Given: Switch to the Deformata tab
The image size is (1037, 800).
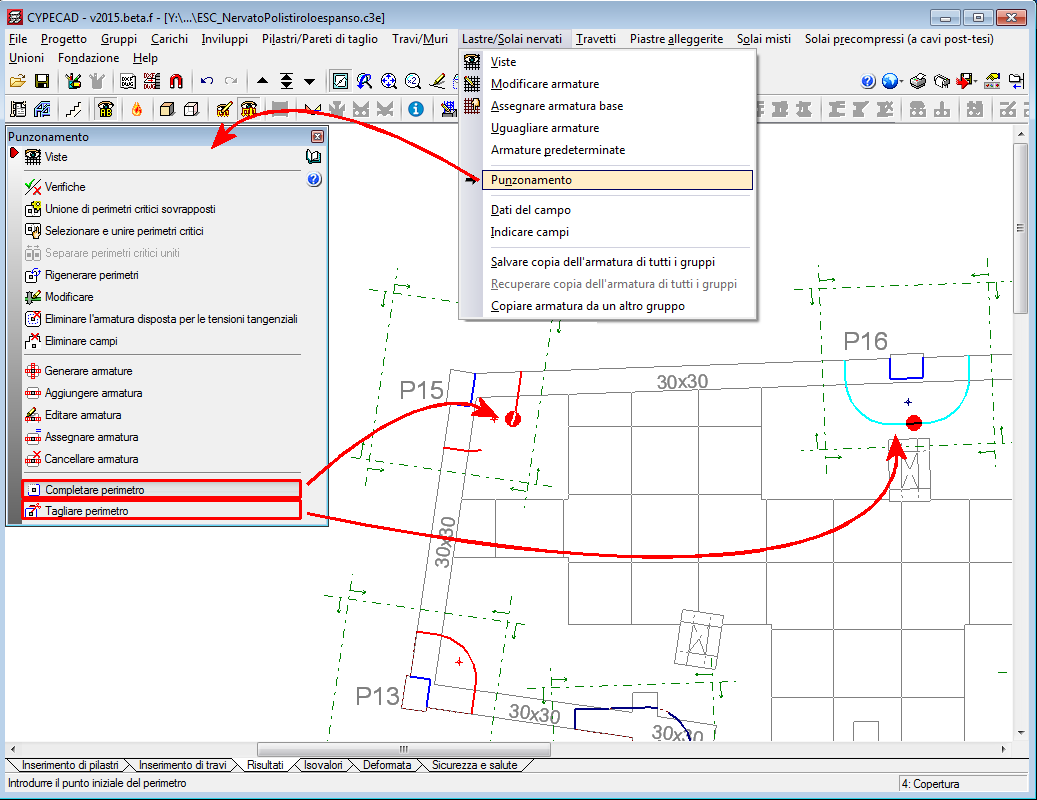Looking at the screenshot, I should [387, 765].
